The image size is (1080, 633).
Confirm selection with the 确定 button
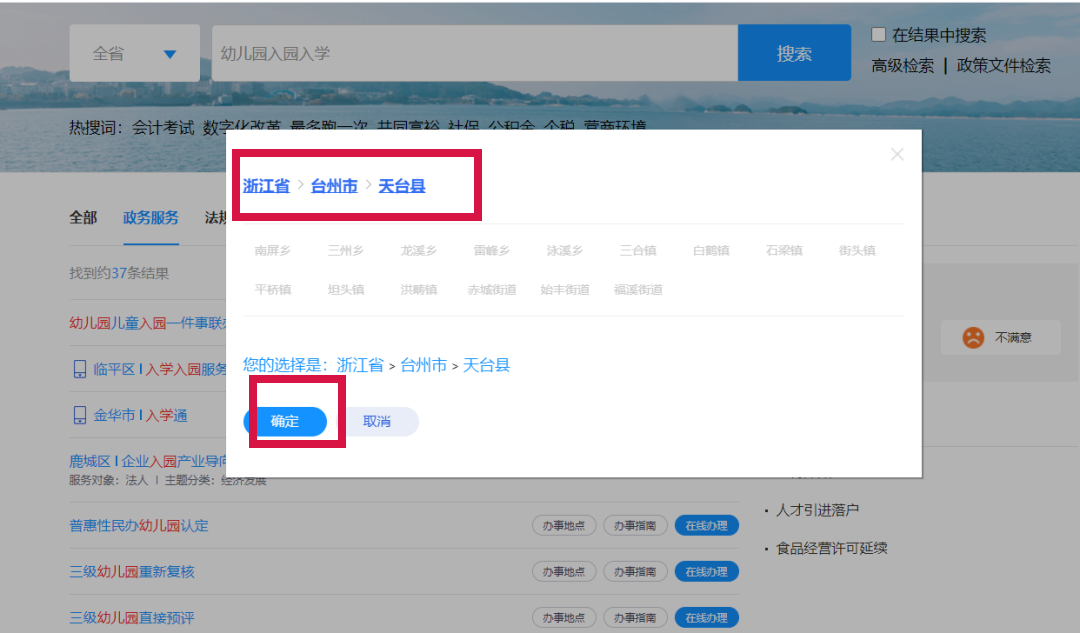285,422
